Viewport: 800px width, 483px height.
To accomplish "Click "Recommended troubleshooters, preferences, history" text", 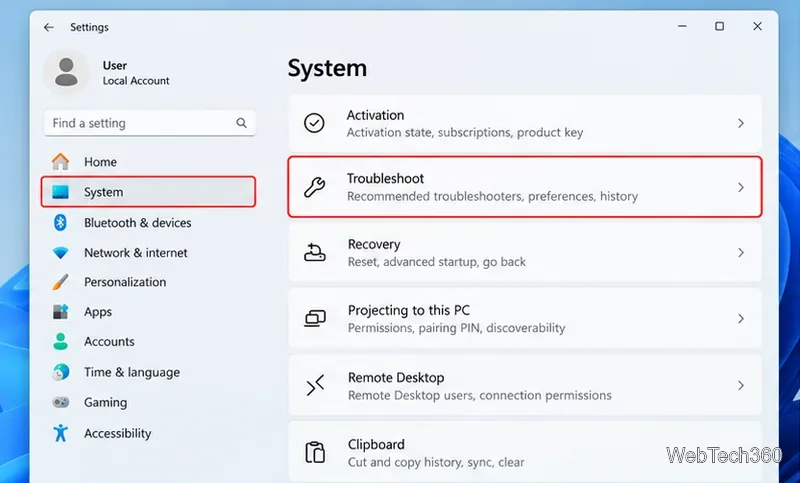I will pyautogui.click(x=492, y=196).
